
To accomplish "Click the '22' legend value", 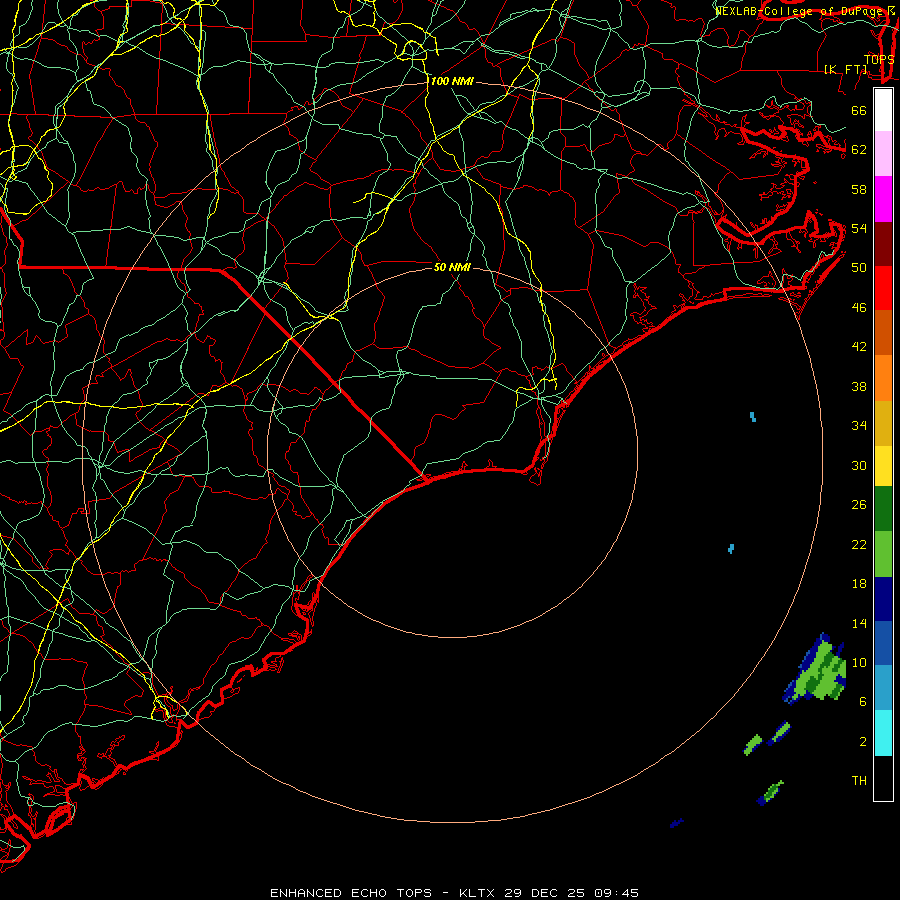I will (x=859, y=544).
